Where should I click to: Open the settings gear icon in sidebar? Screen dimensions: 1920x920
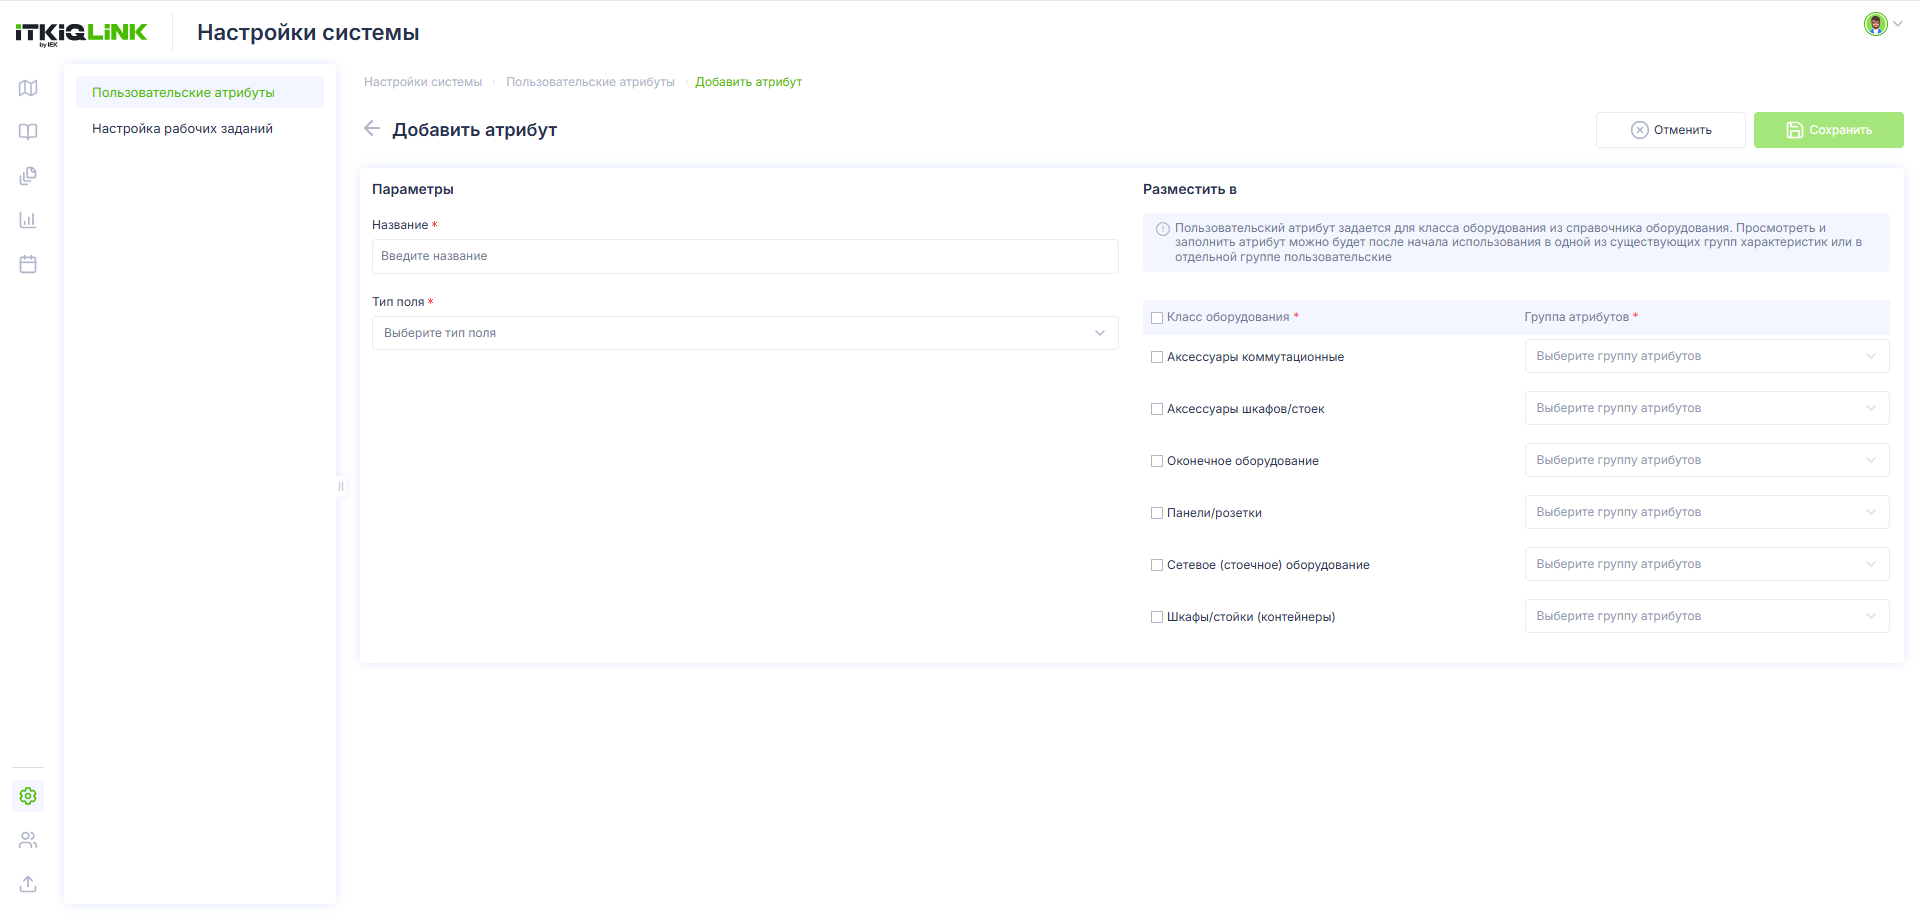pyautogui.click(x=28, y=796)
